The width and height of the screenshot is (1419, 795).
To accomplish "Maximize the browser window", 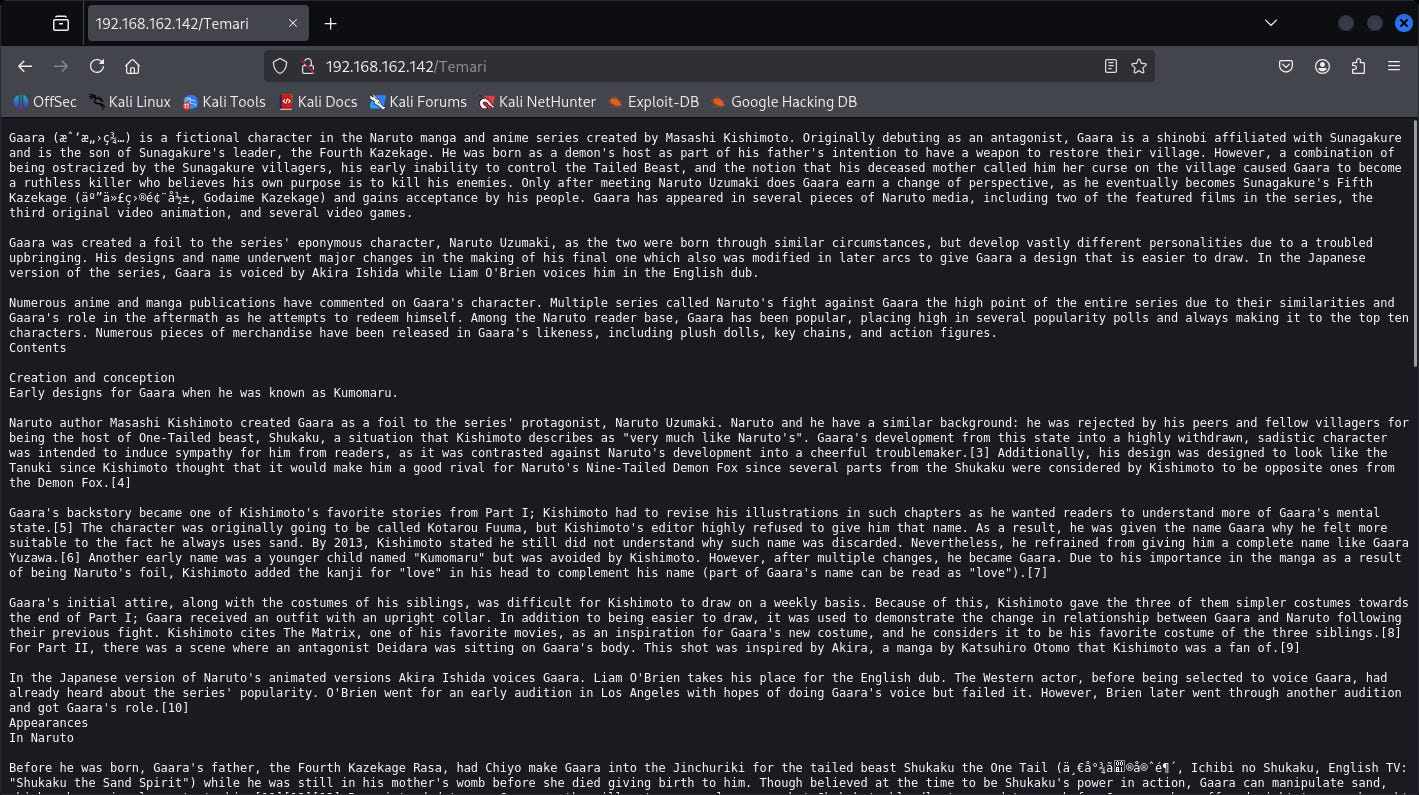I will pyautogui.click(x=1375, y=23).
